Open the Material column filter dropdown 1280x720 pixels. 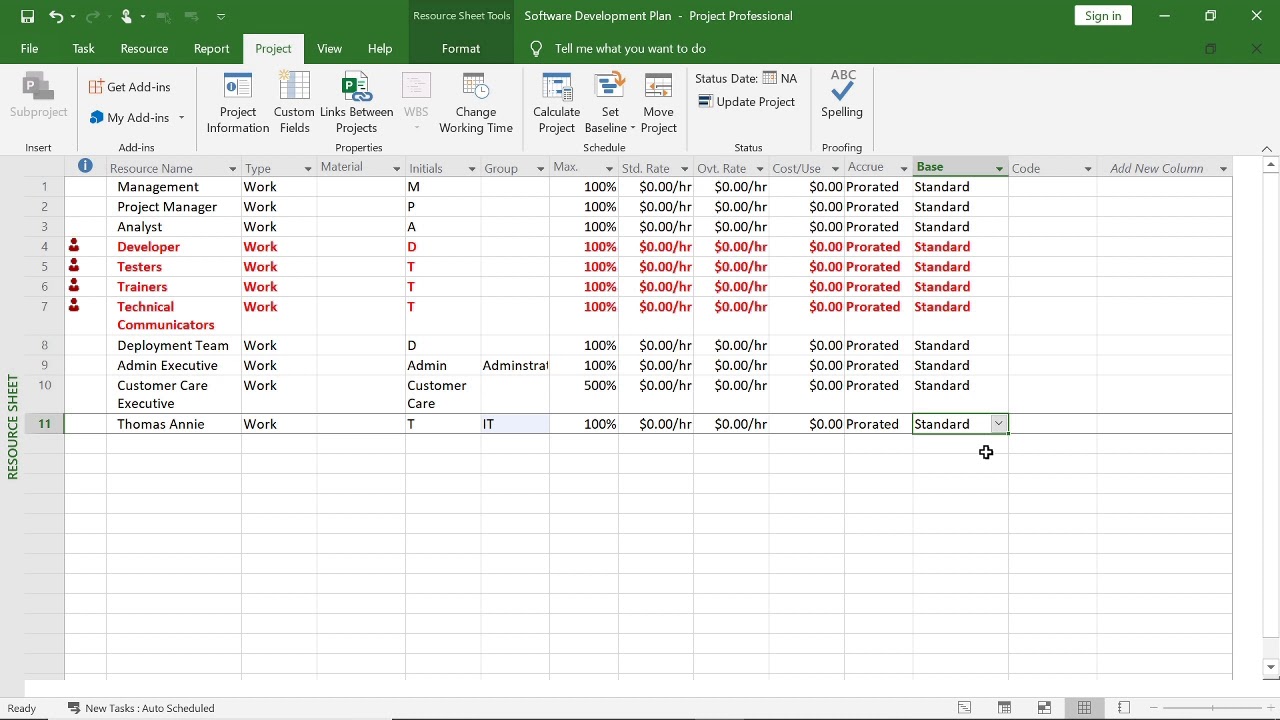click(x=396, y=169)
